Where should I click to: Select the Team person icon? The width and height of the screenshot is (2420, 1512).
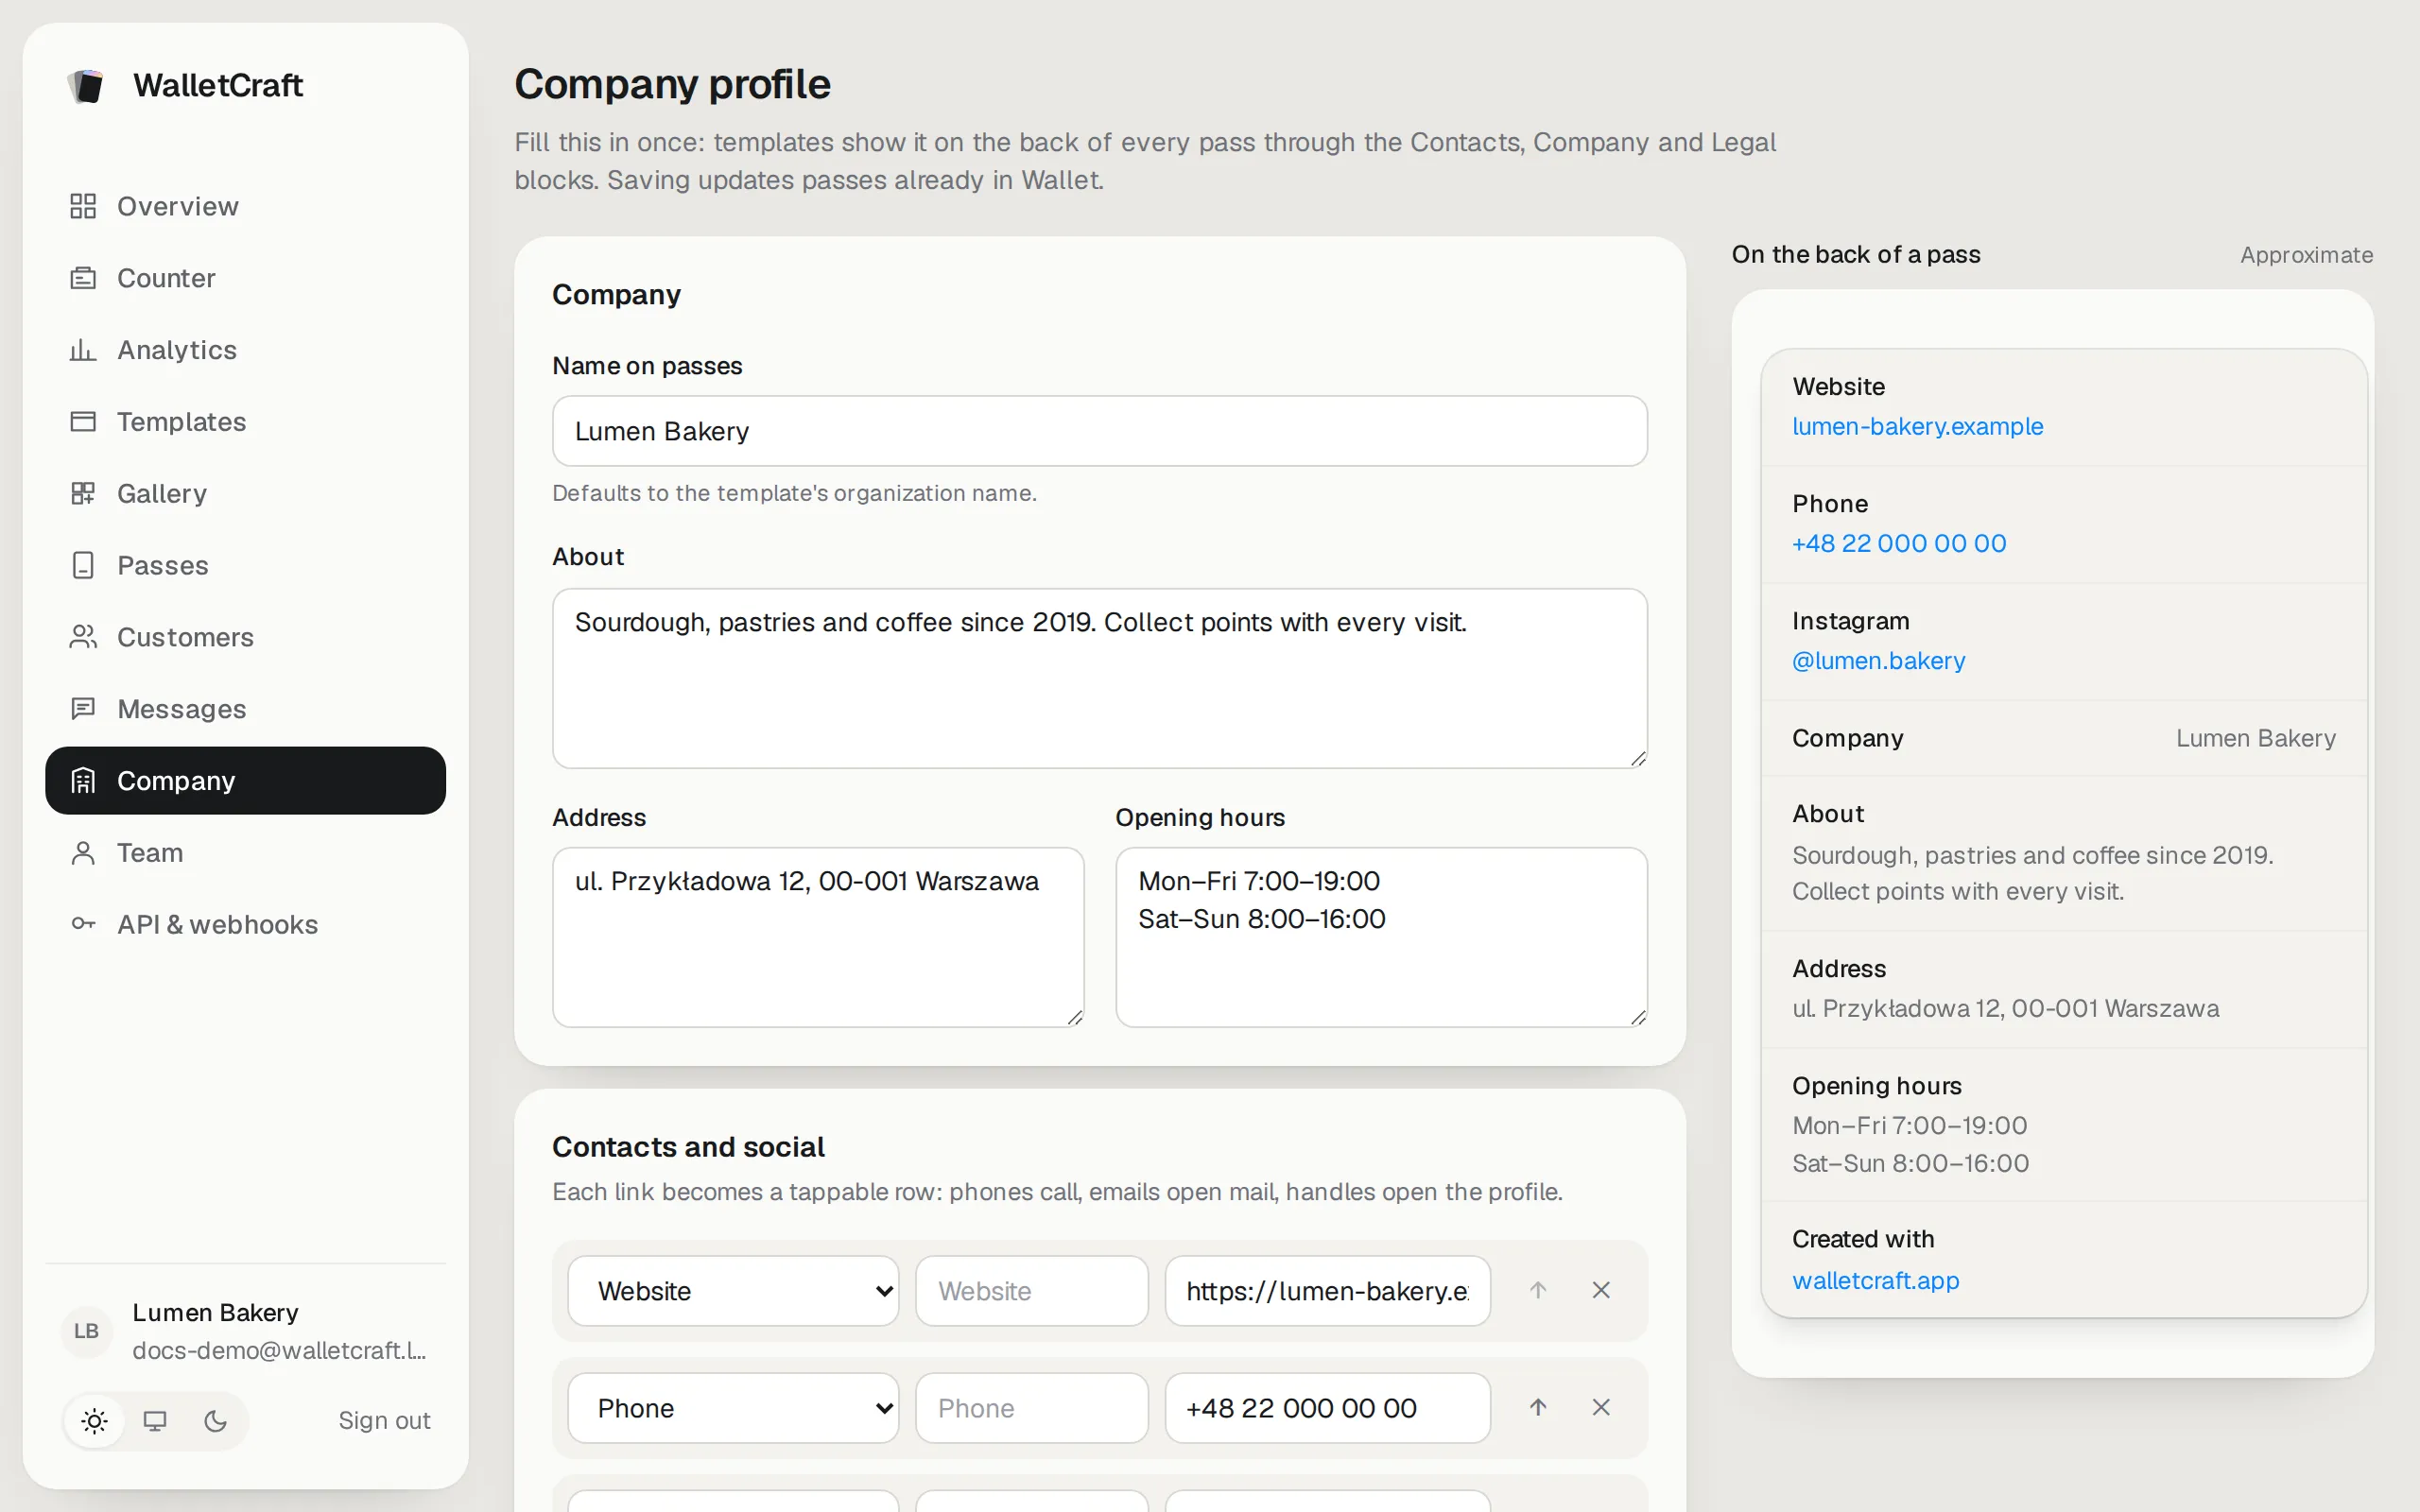(x=83, y=853)
